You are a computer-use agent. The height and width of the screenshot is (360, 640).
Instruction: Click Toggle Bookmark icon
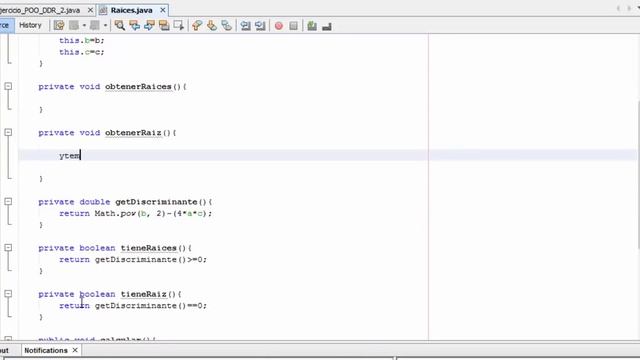227,26
